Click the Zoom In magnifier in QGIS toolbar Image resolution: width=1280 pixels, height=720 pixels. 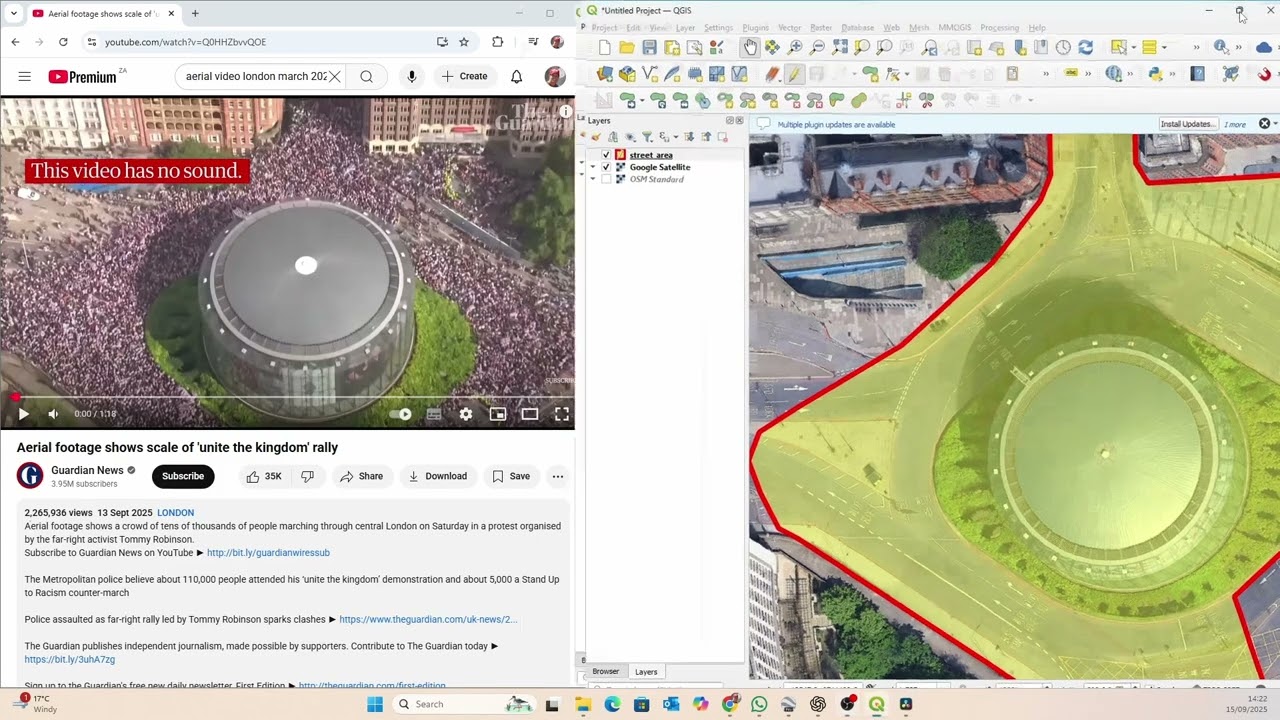(795, 47)
